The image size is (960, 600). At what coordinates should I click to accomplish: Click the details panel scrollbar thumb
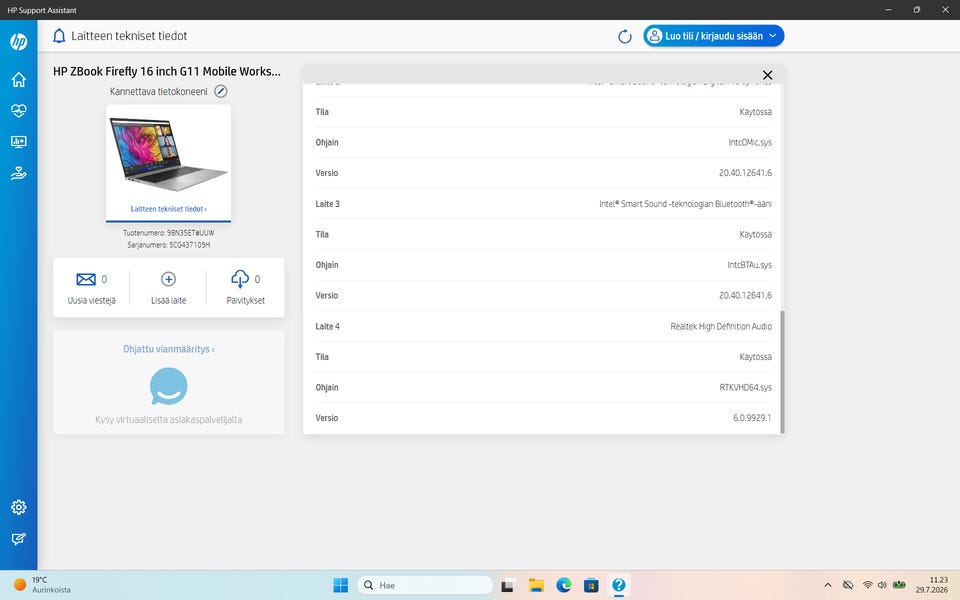tap(782, 372)
